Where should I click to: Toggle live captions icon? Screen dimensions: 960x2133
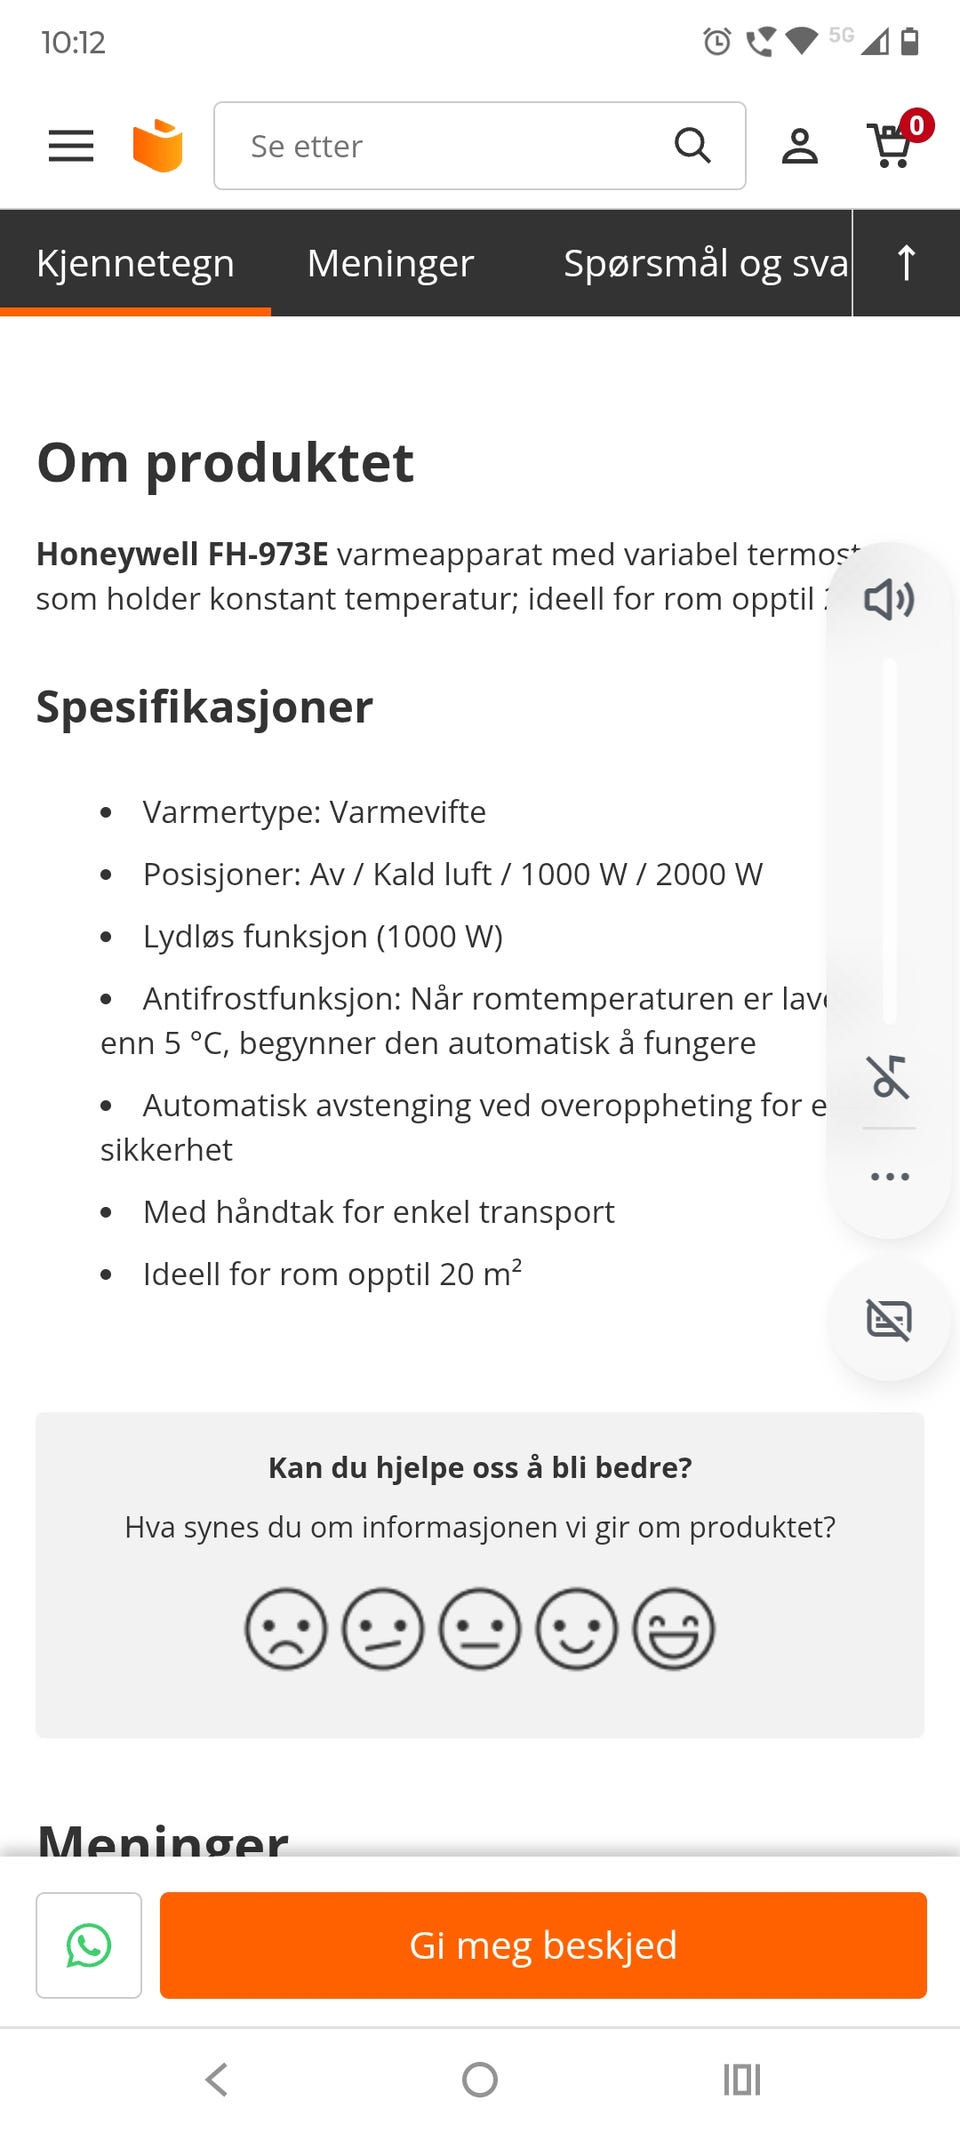coord(889,1320)
